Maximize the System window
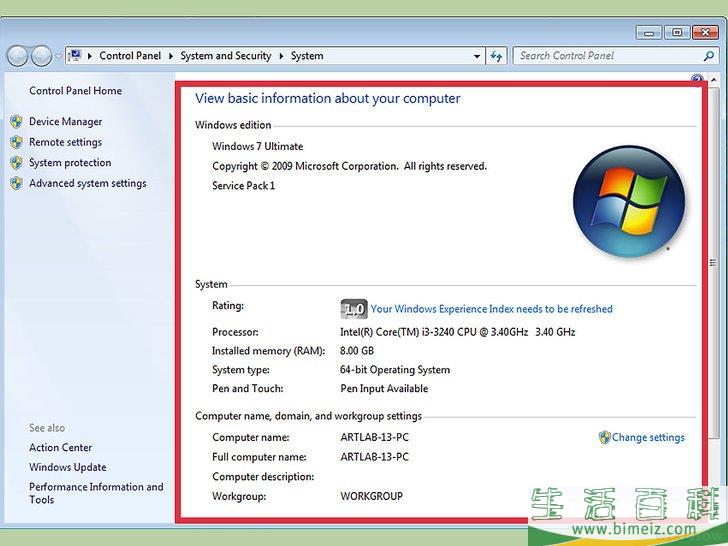 click(x=677, y=32)
